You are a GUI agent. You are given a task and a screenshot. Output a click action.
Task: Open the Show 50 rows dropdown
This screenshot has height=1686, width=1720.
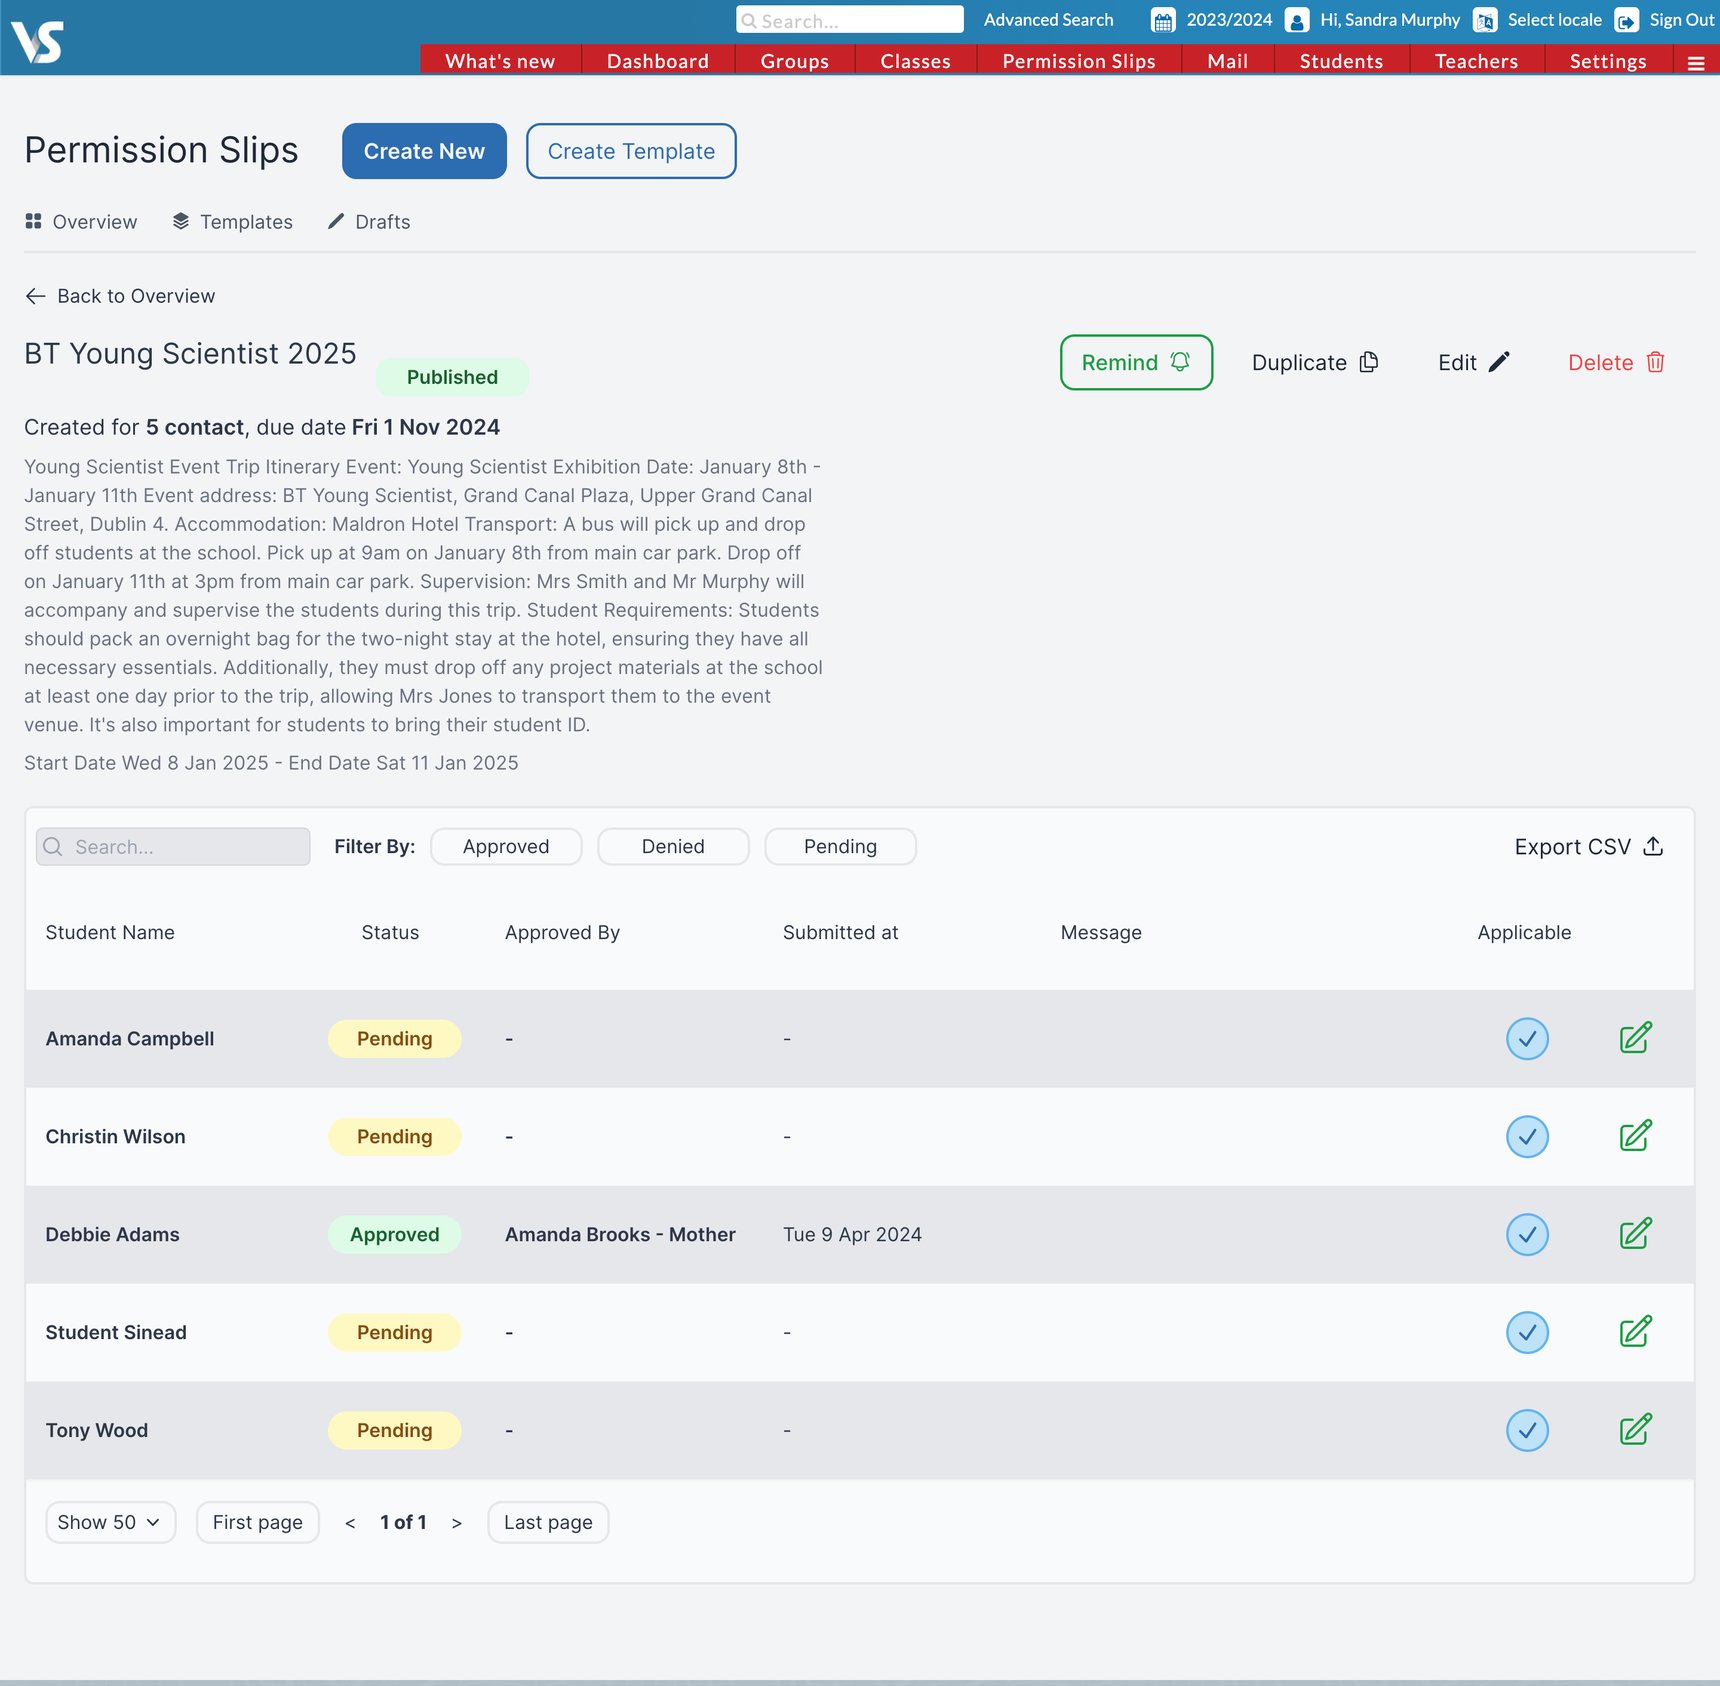(110, 1522)
